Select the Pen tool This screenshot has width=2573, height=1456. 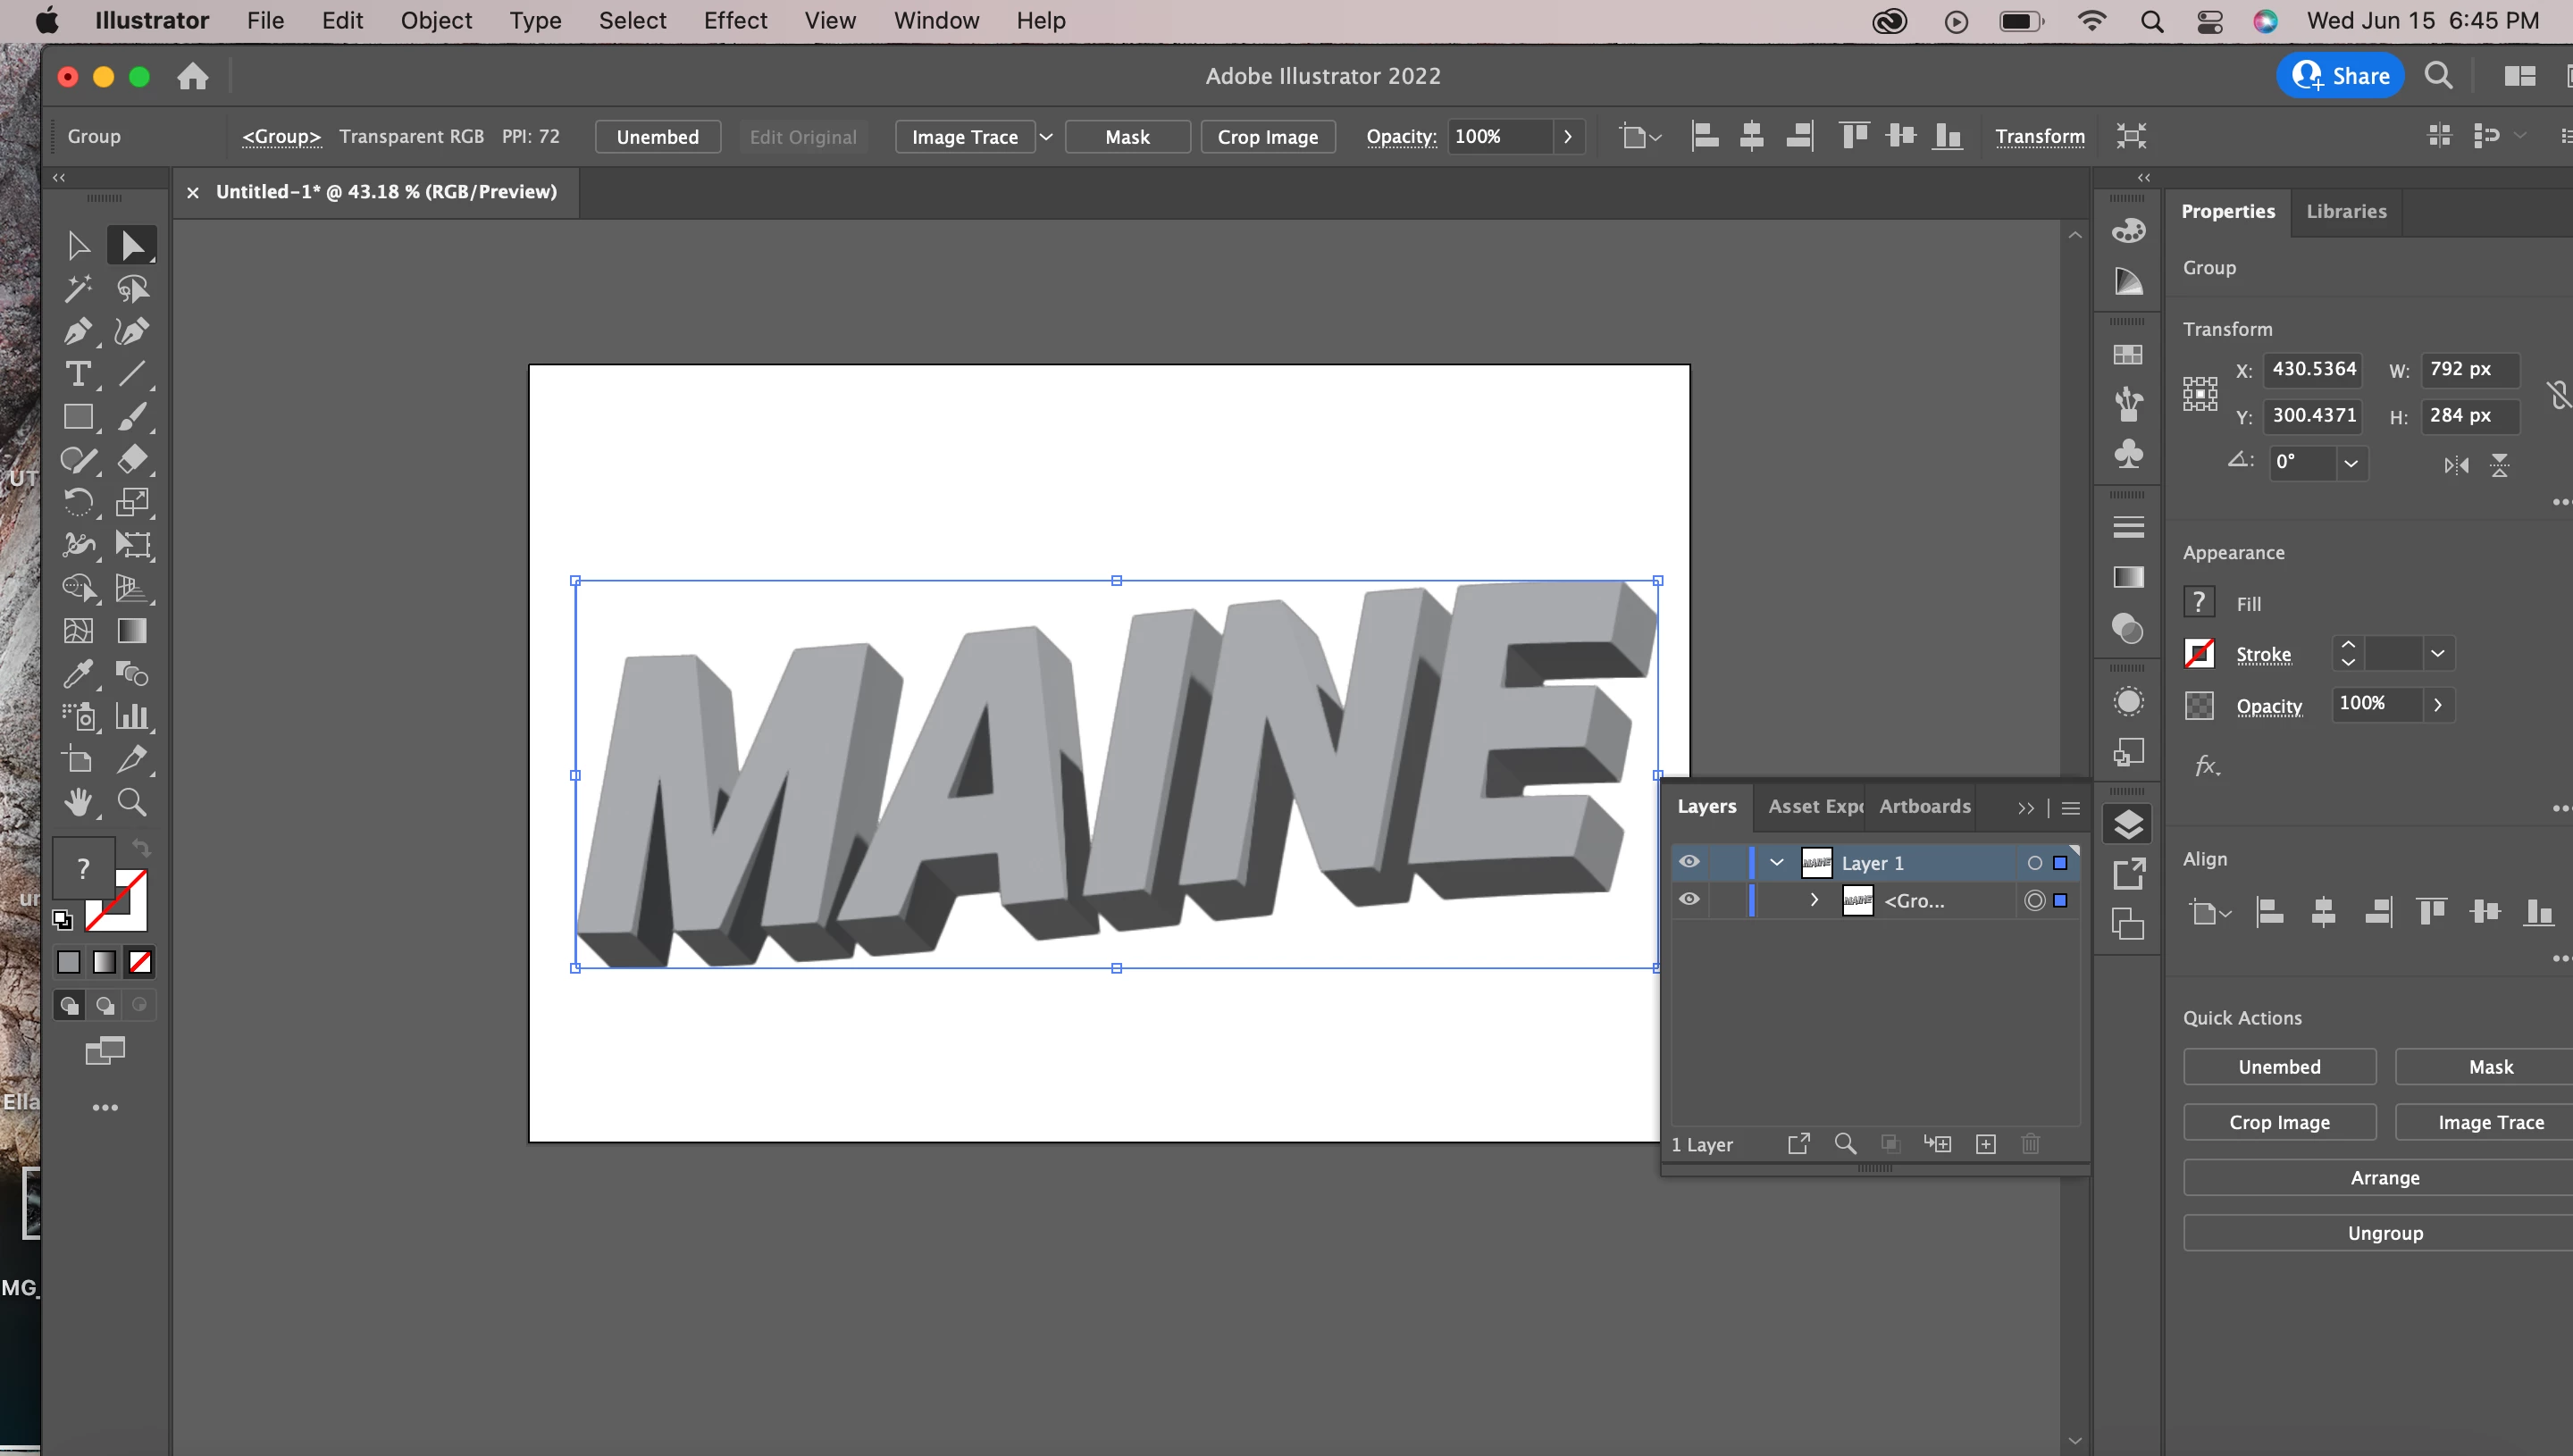[x=77, y=332]
